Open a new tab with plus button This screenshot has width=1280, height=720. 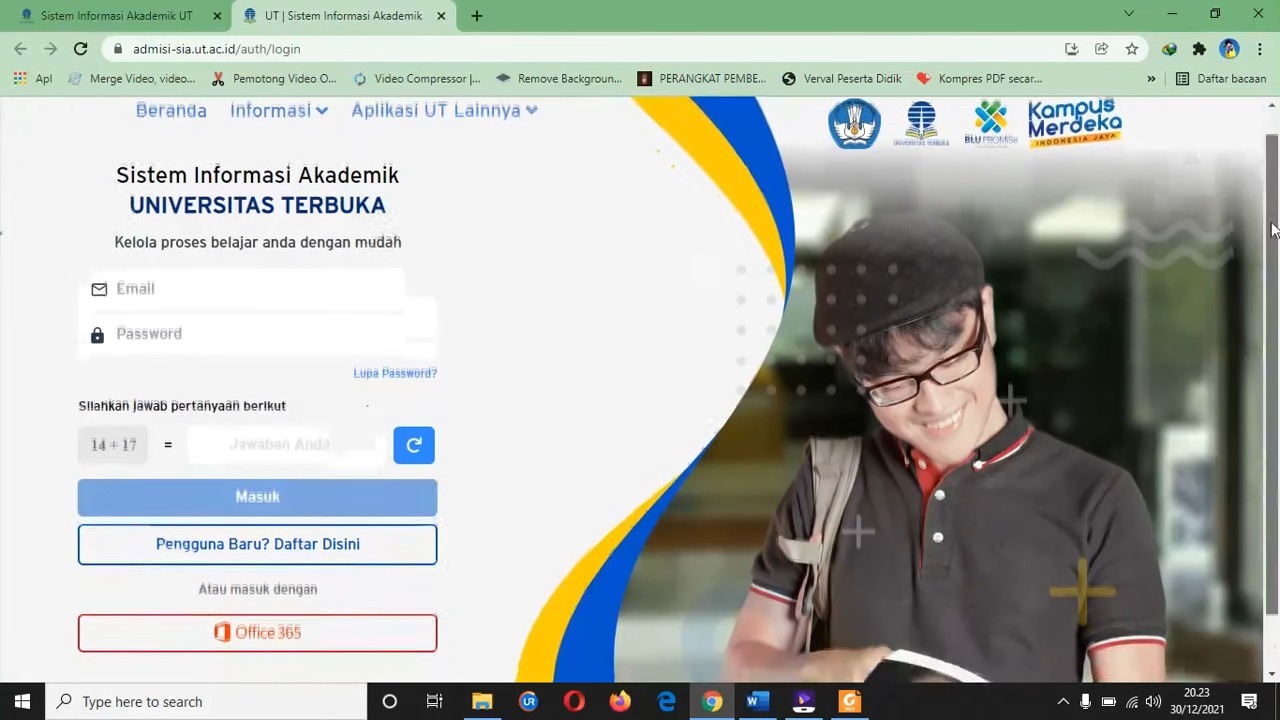coord(477,16)
